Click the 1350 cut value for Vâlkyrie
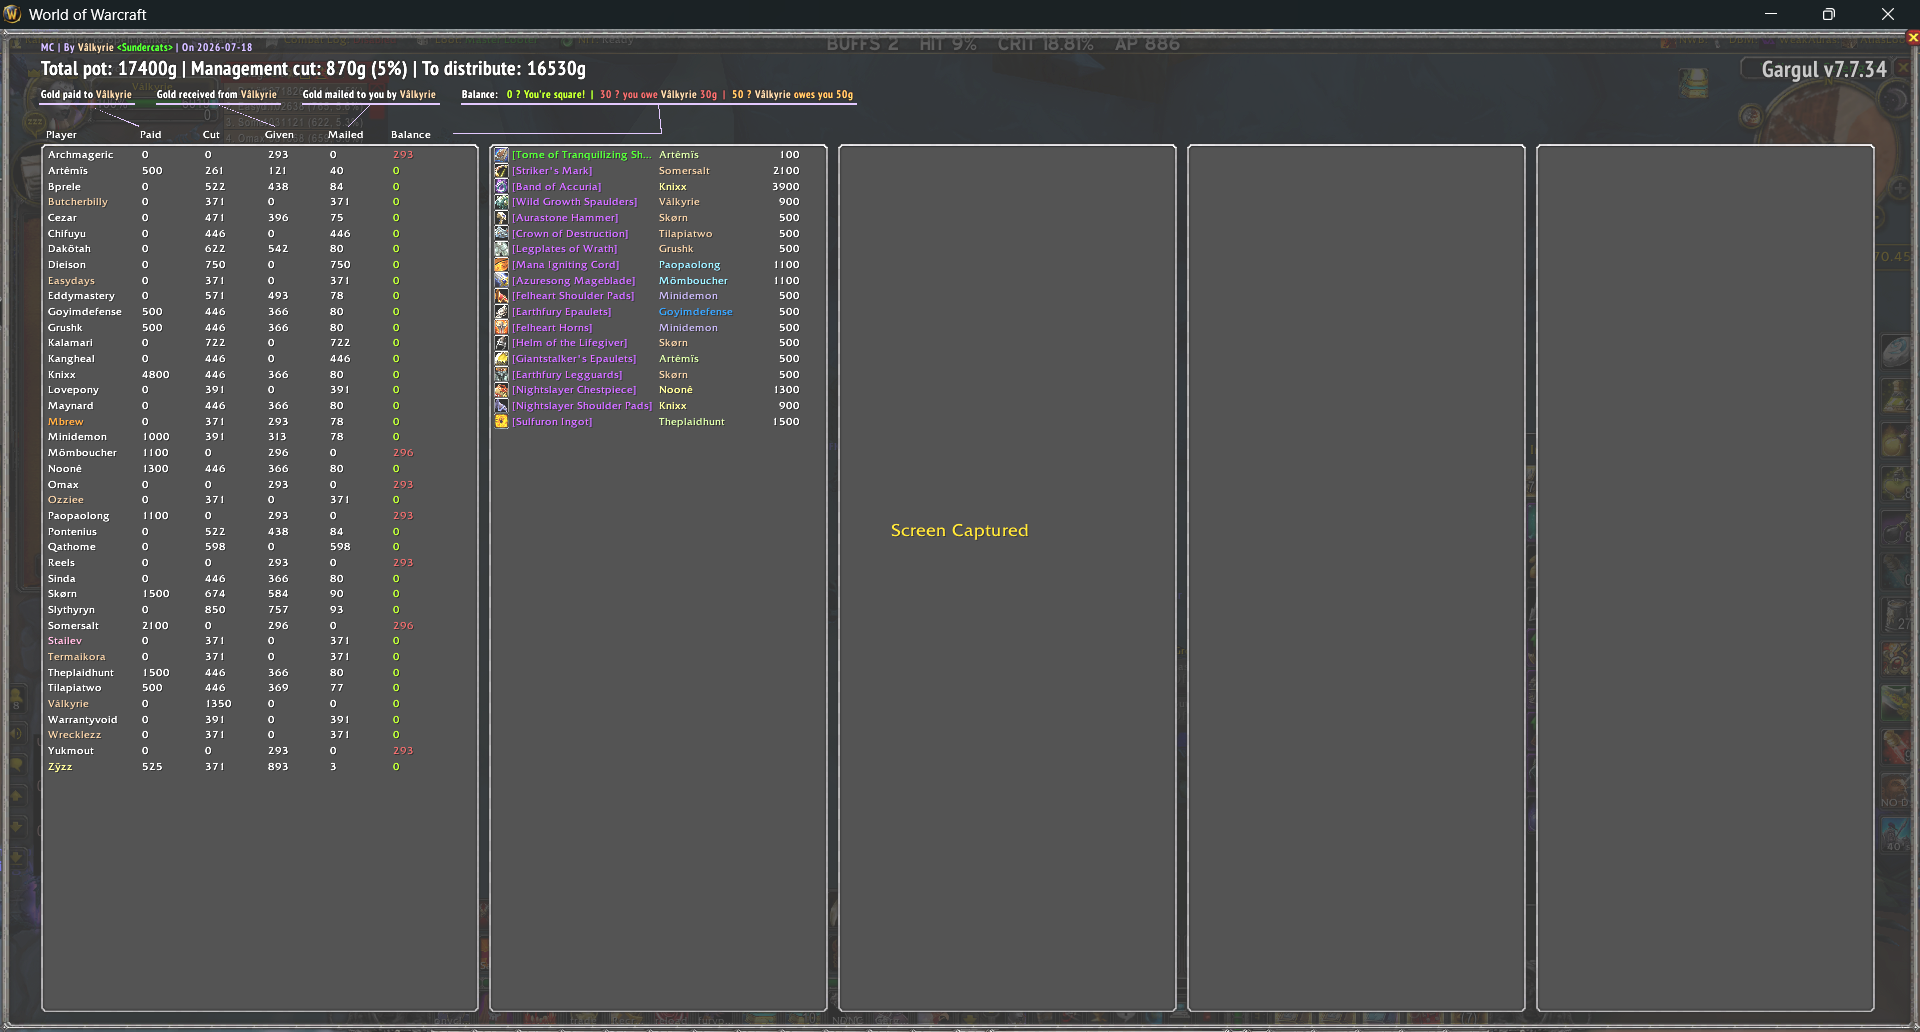Image resolution: width=1920 pixels, height=1032 pixels. (218, 704)
